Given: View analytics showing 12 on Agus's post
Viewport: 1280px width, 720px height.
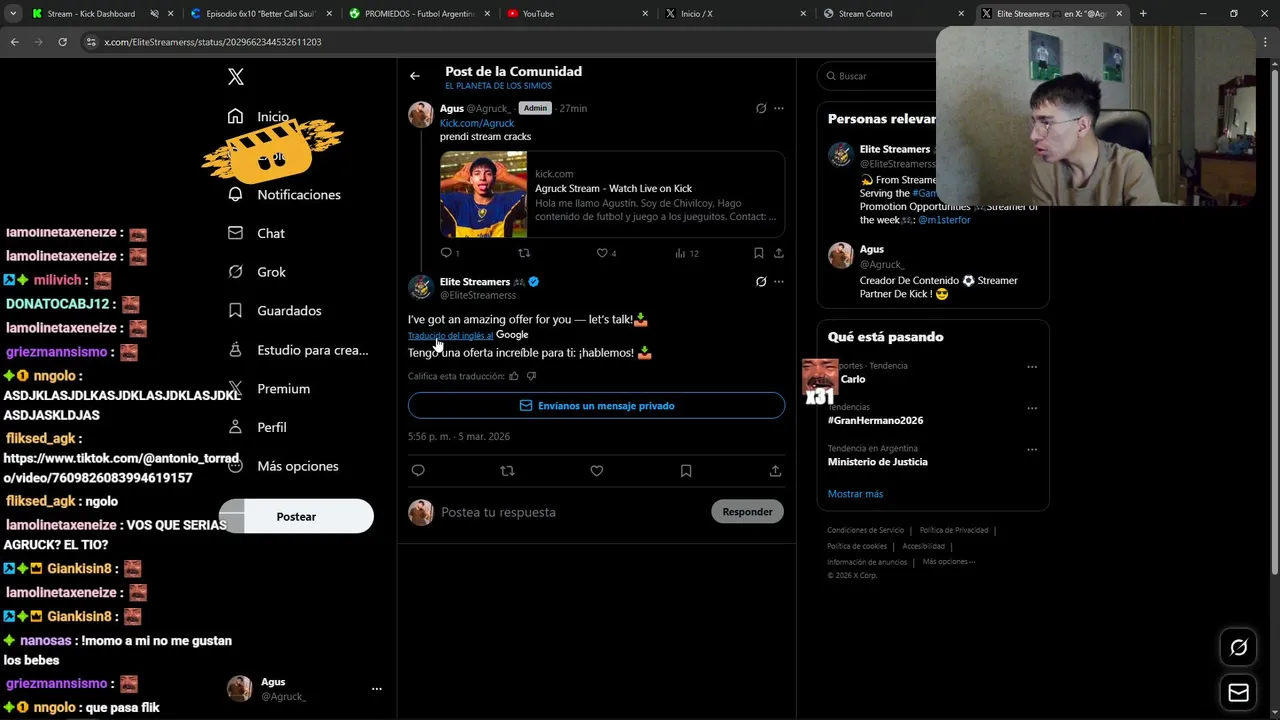Looking at the screenshot, I should coord(686,253).
